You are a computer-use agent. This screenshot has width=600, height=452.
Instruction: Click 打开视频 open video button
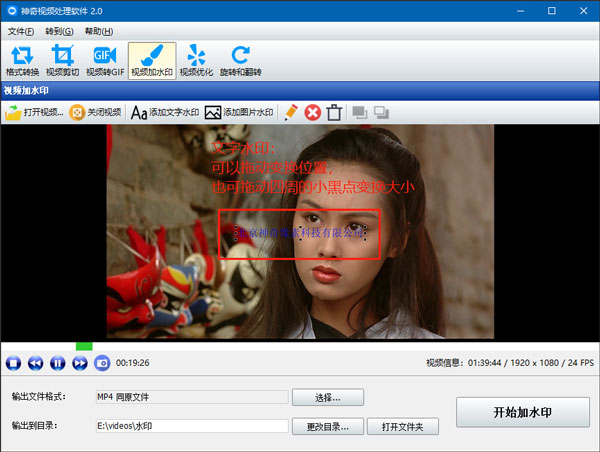pos(34,113)
